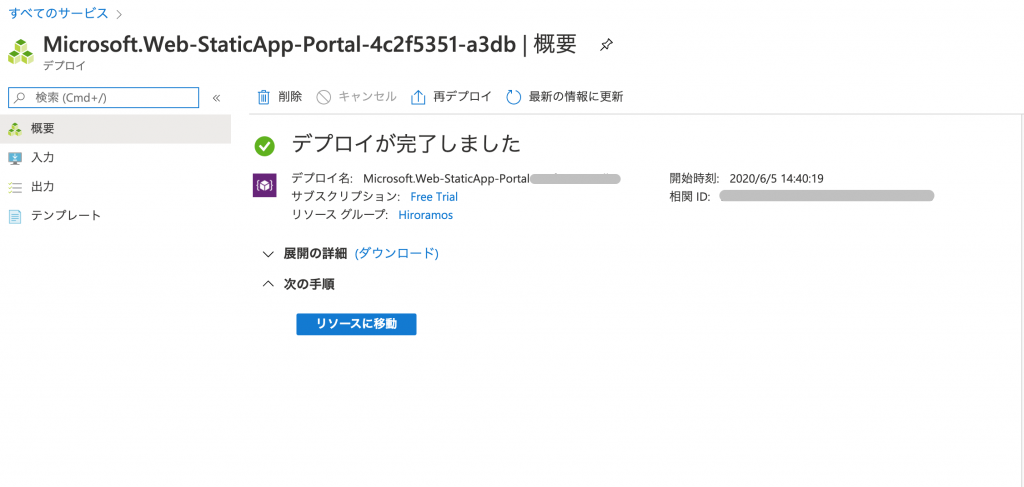Select 概要 in the sidebar menu
This screenshot has width=1024, height=487.
115,129
